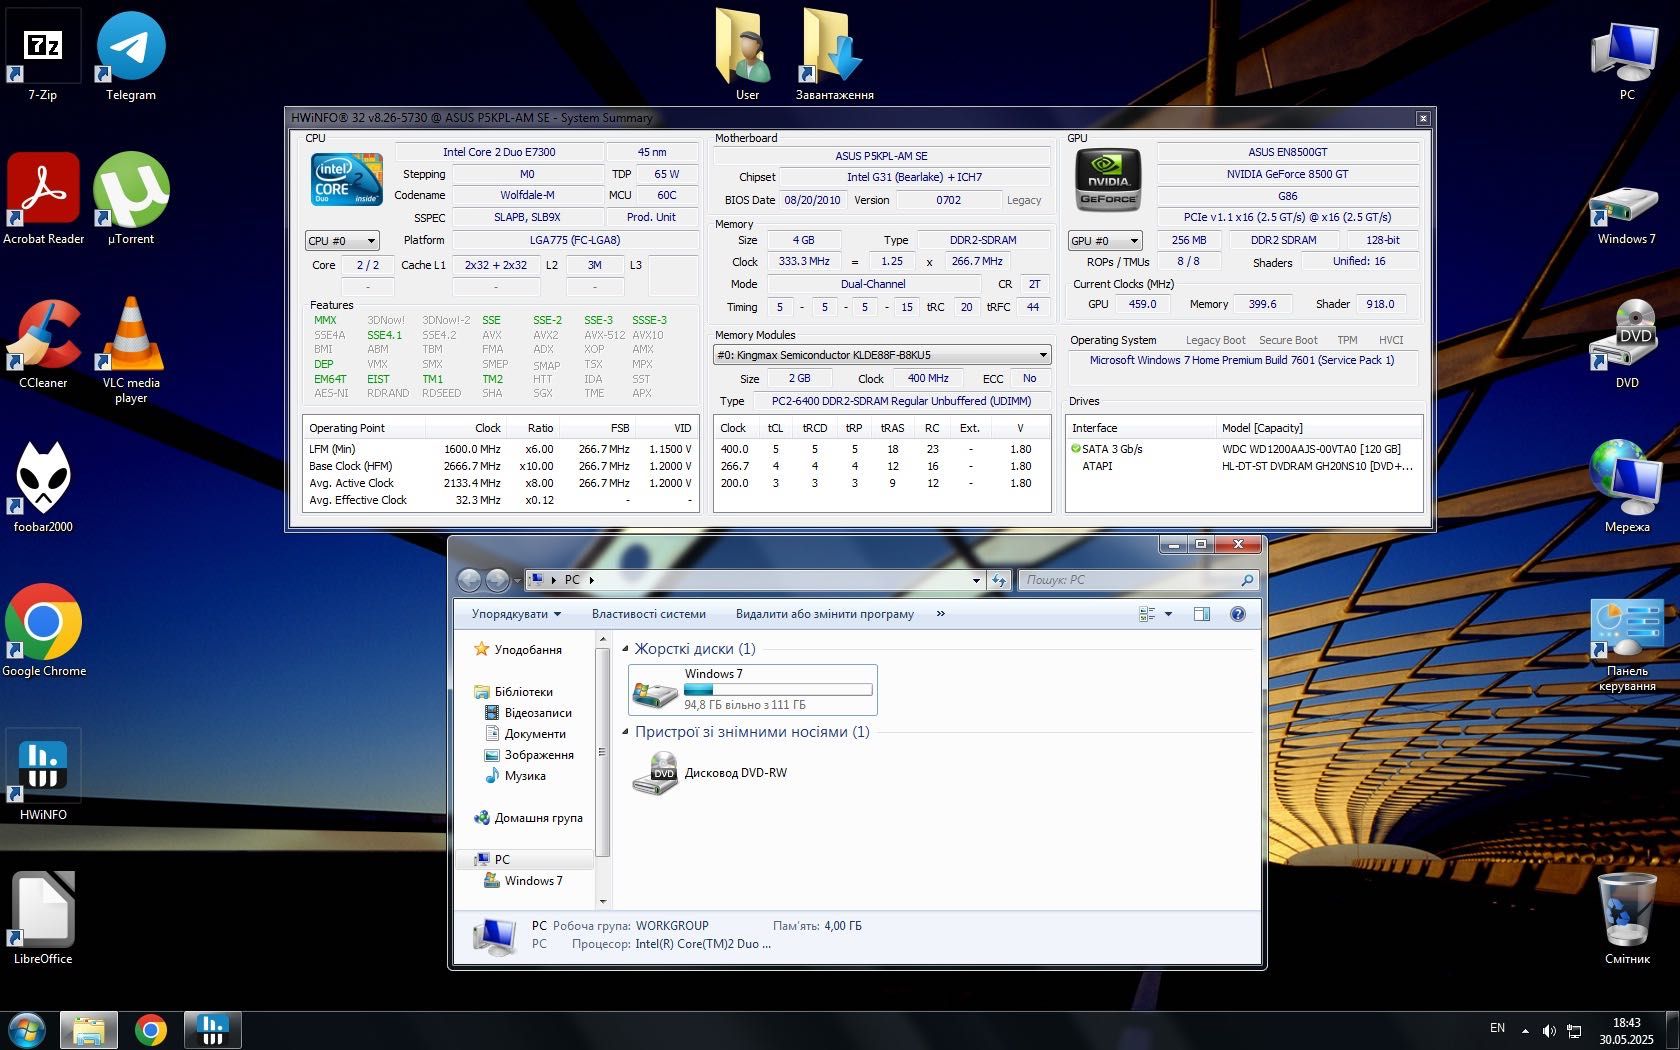The height and width of the screenshot is (1050, 1680).
Task: Click Властивості системи in toolbar
Action: 648,614
